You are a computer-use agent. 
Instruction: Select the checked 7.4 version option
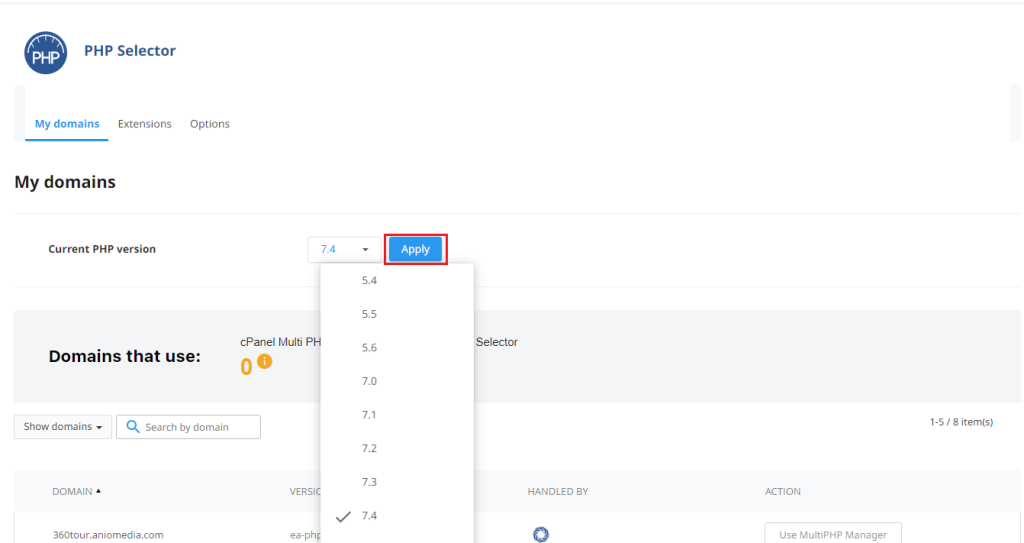pos(369,516)
